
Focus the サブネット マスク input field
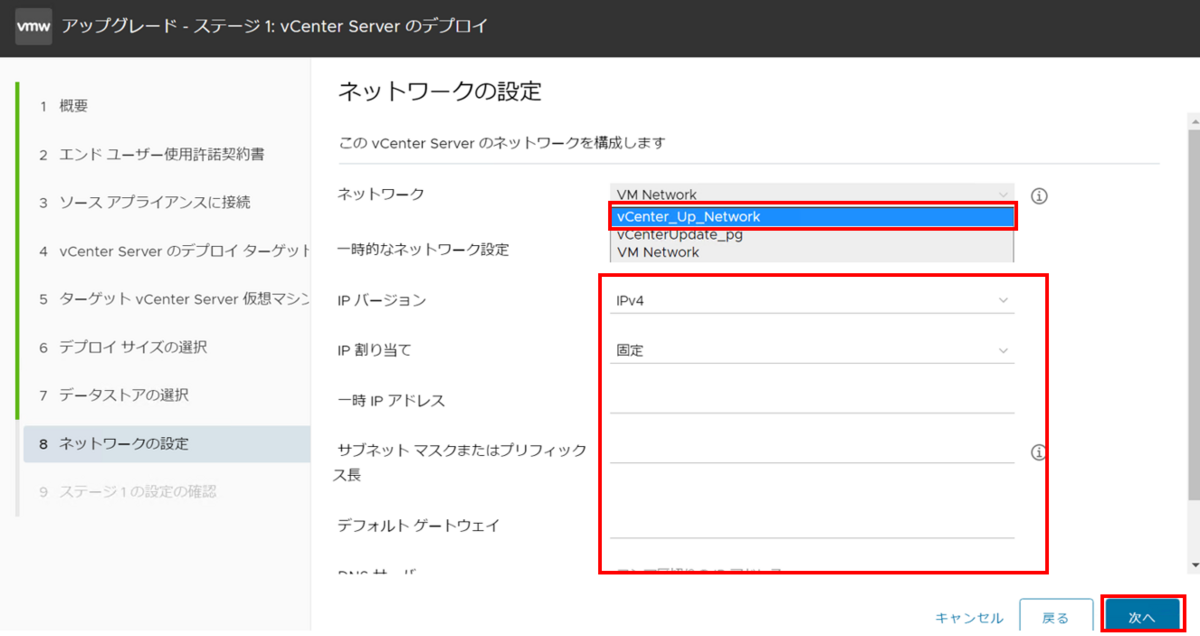tap(812, 450)
